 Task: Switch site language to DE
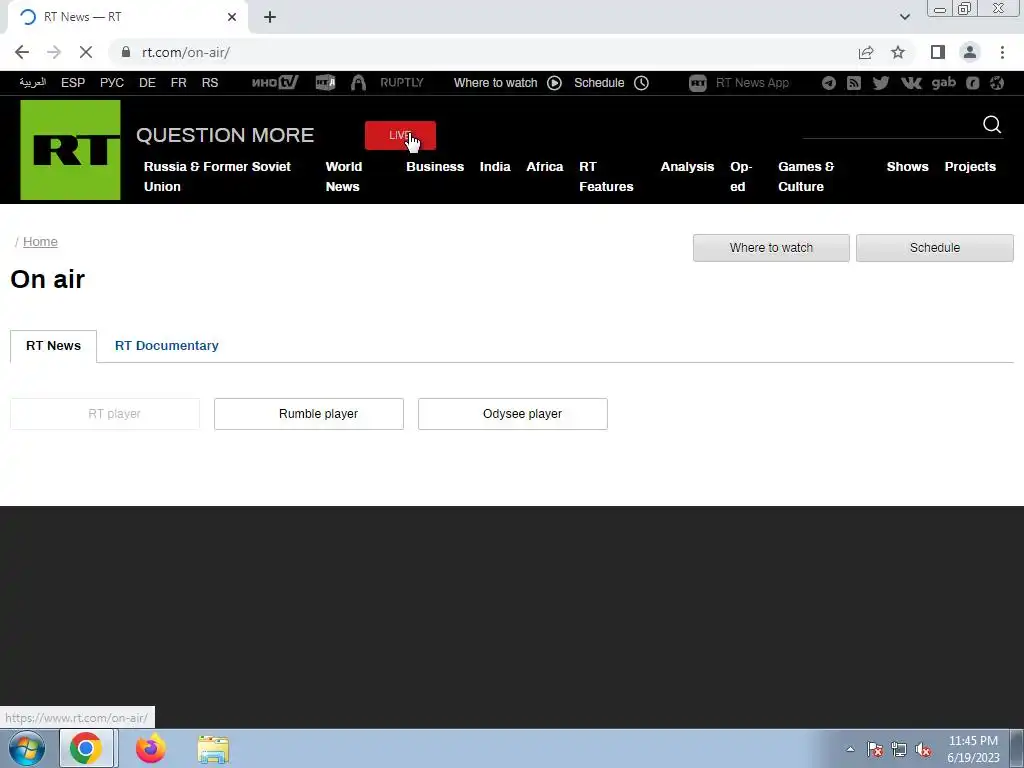pyautogui.click(x=147, y=83)
